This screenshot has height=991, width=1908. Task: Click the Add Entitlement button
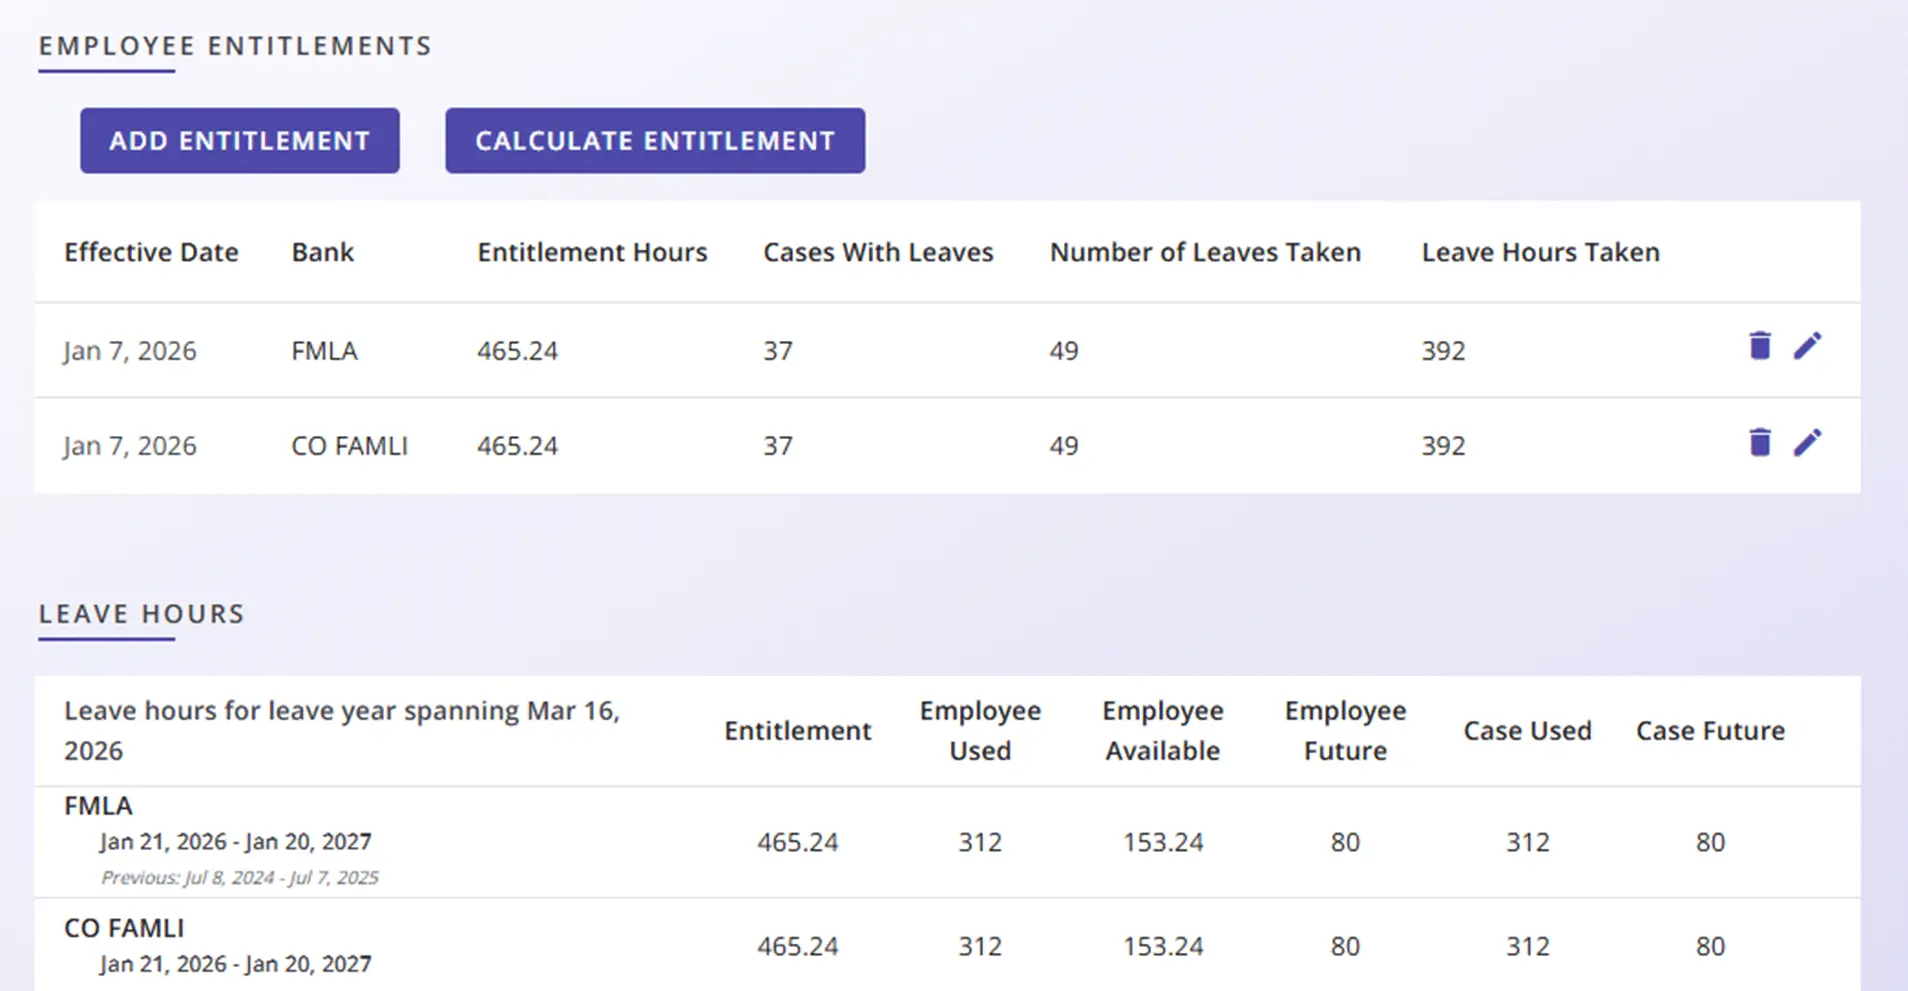[240, 141]
